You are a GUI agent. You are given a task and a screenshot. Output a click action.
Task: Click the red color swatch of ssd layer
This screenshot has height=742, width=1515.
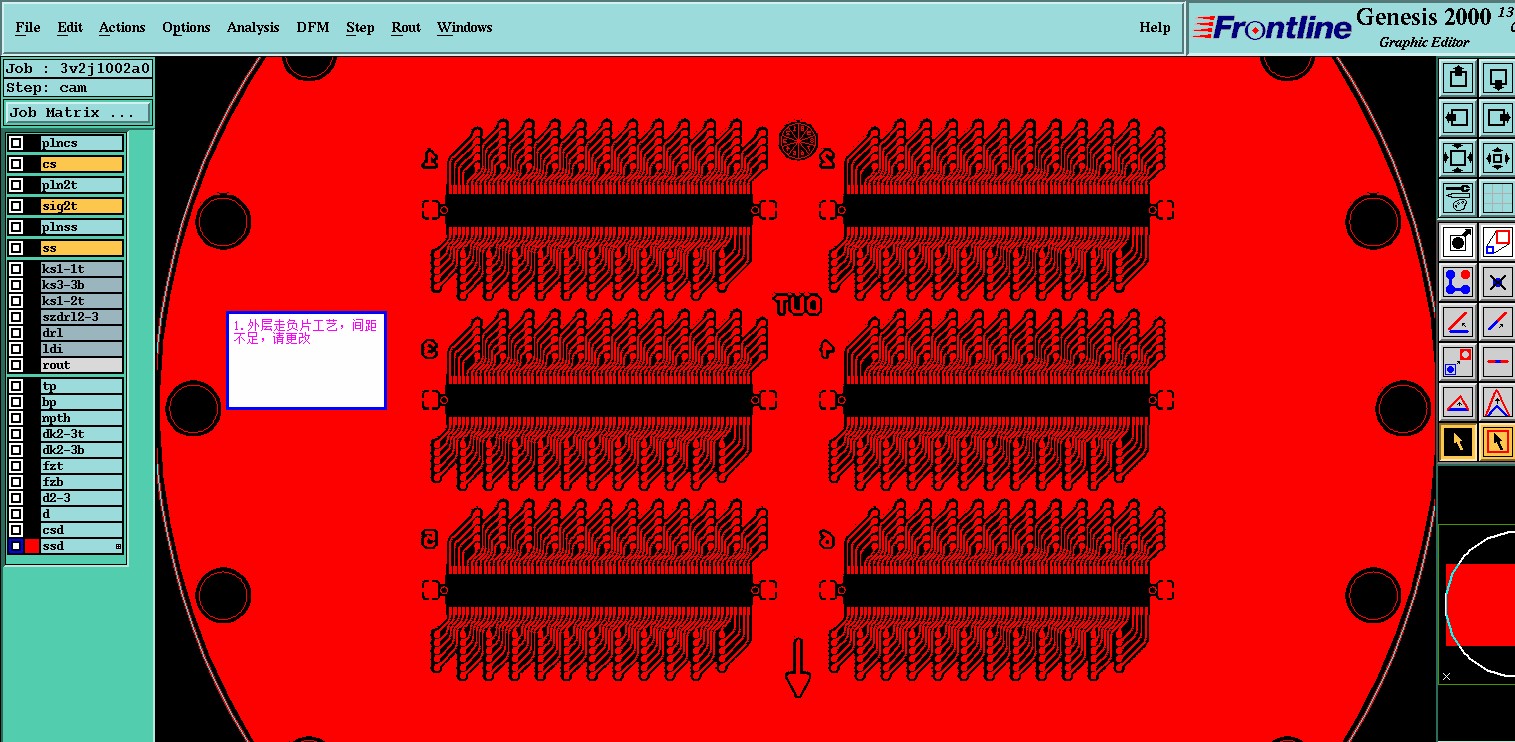[x=32, y=546]
